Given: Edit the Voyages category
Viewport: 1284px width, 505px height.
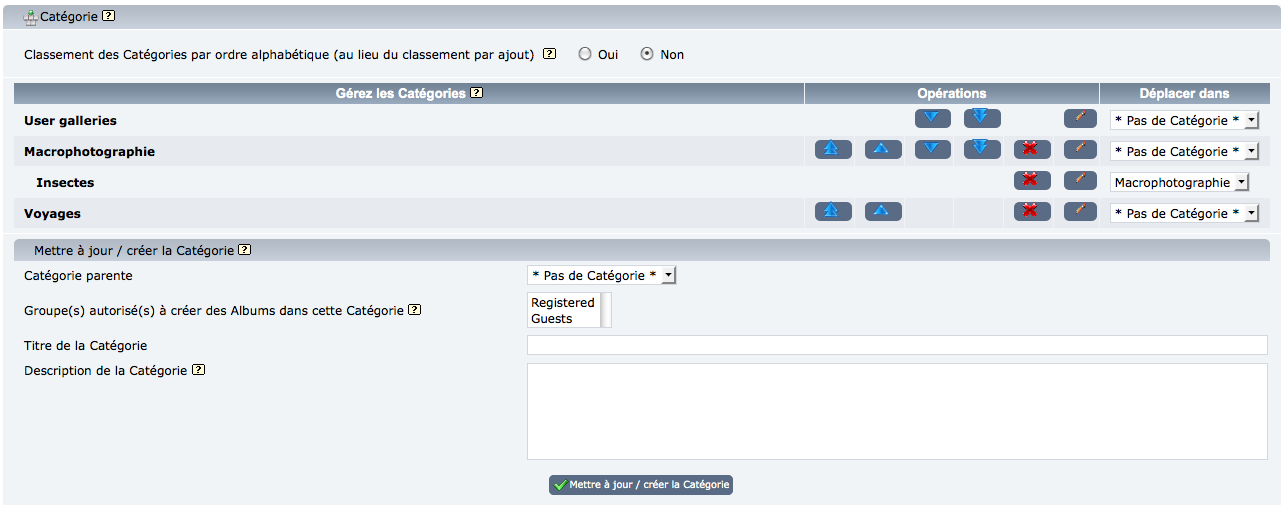Looking at the screenshot, I should click(x=1080, y=212).
